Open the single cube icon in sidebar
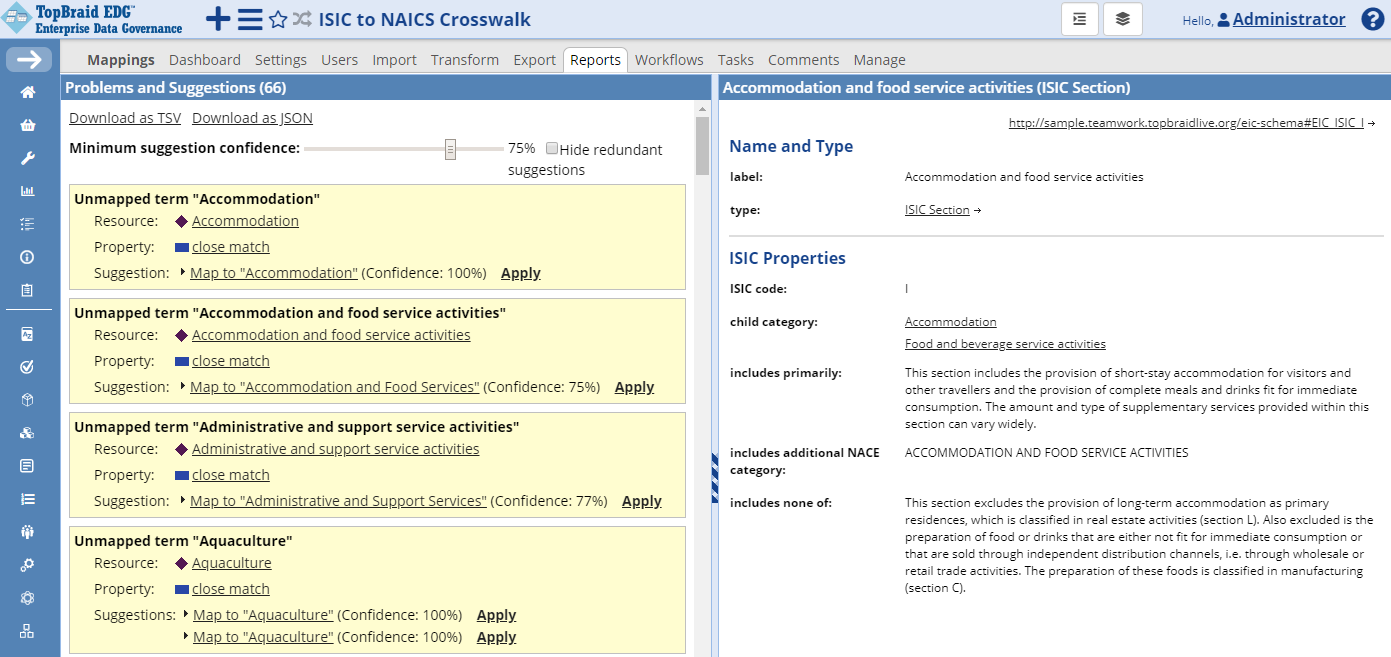1391x657 pixels. tap(28, 400)
